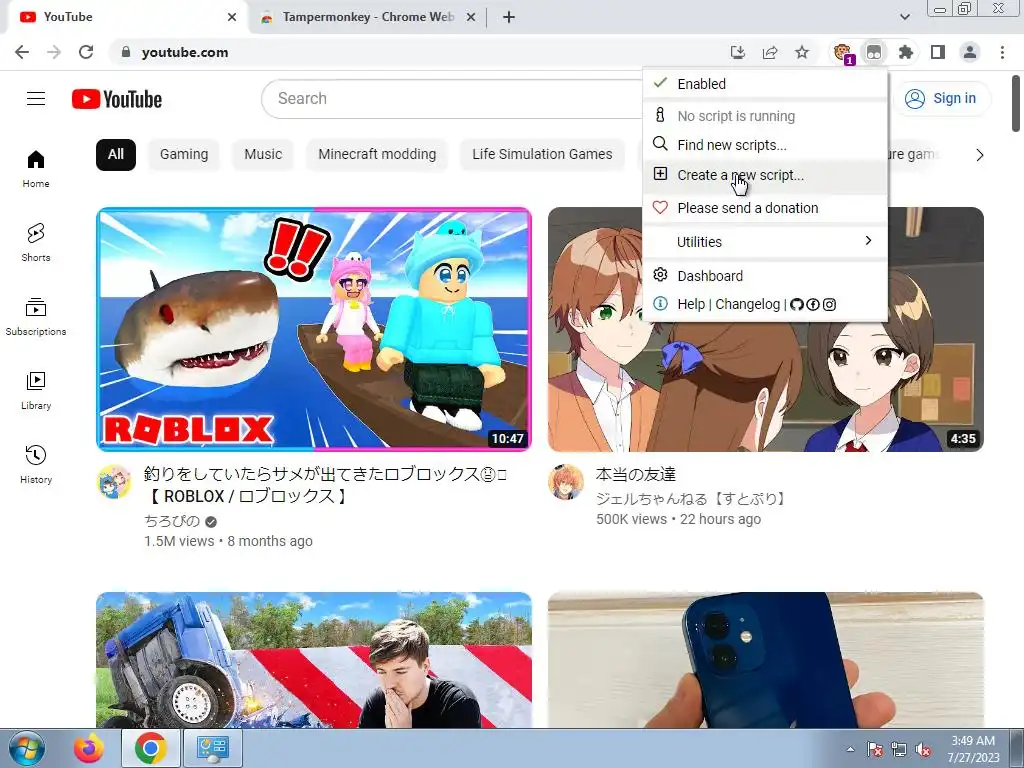Open Tampermonkey Facebook icon link
Screen dimensions: 1024x768
(812, 304)
